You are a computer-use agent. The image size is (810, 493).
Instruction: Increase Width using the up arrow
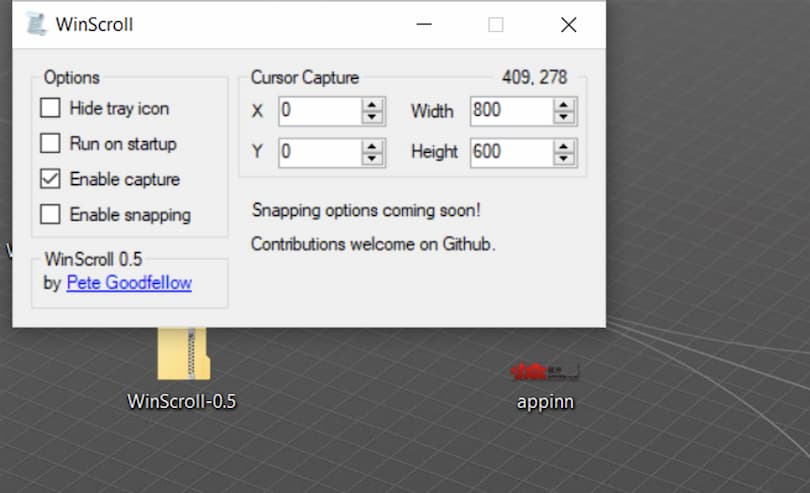tap(565, 105)
